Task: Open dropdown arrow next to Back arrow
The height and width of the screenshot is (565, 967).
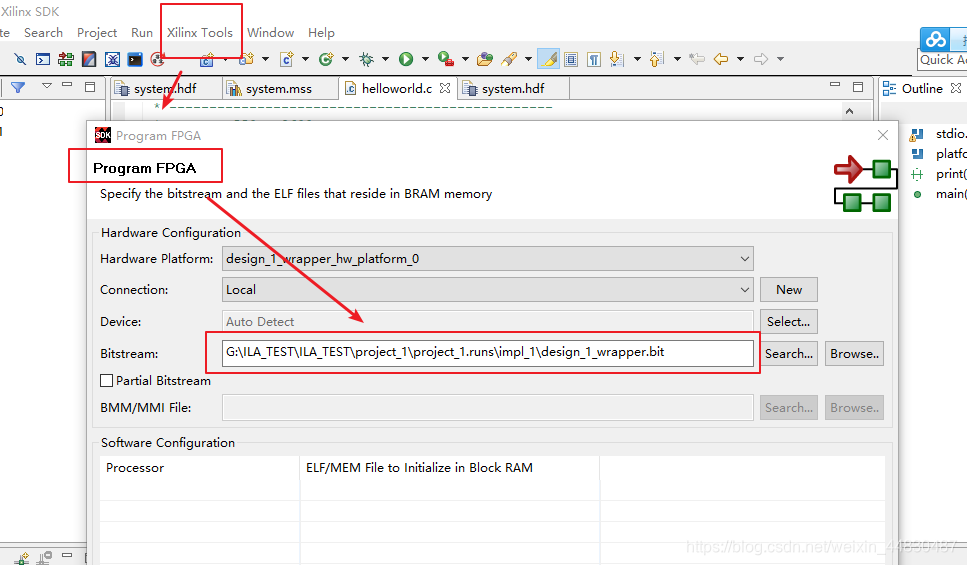Action: (x=740, y=59)
